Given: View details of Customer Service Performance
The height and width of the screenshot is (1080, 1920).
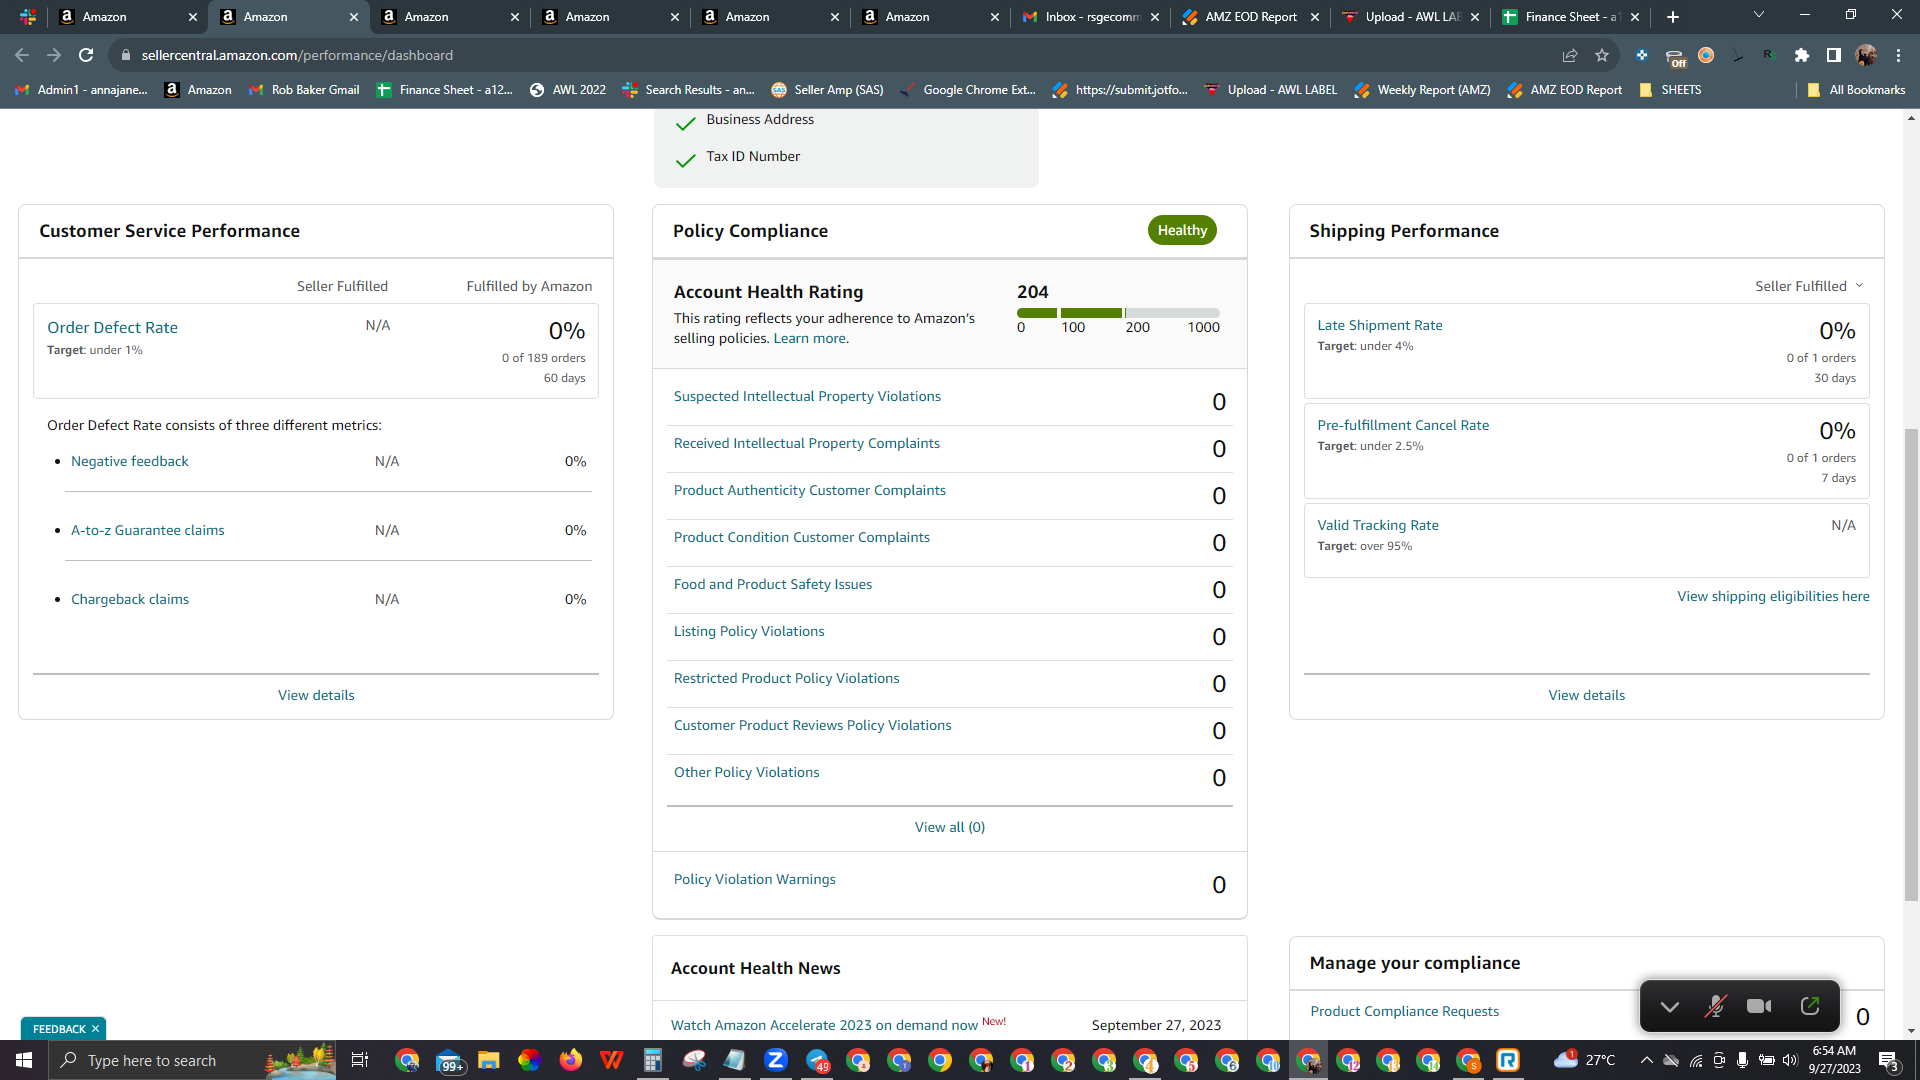Looking at the screenshot, I should tap(316, 695).
